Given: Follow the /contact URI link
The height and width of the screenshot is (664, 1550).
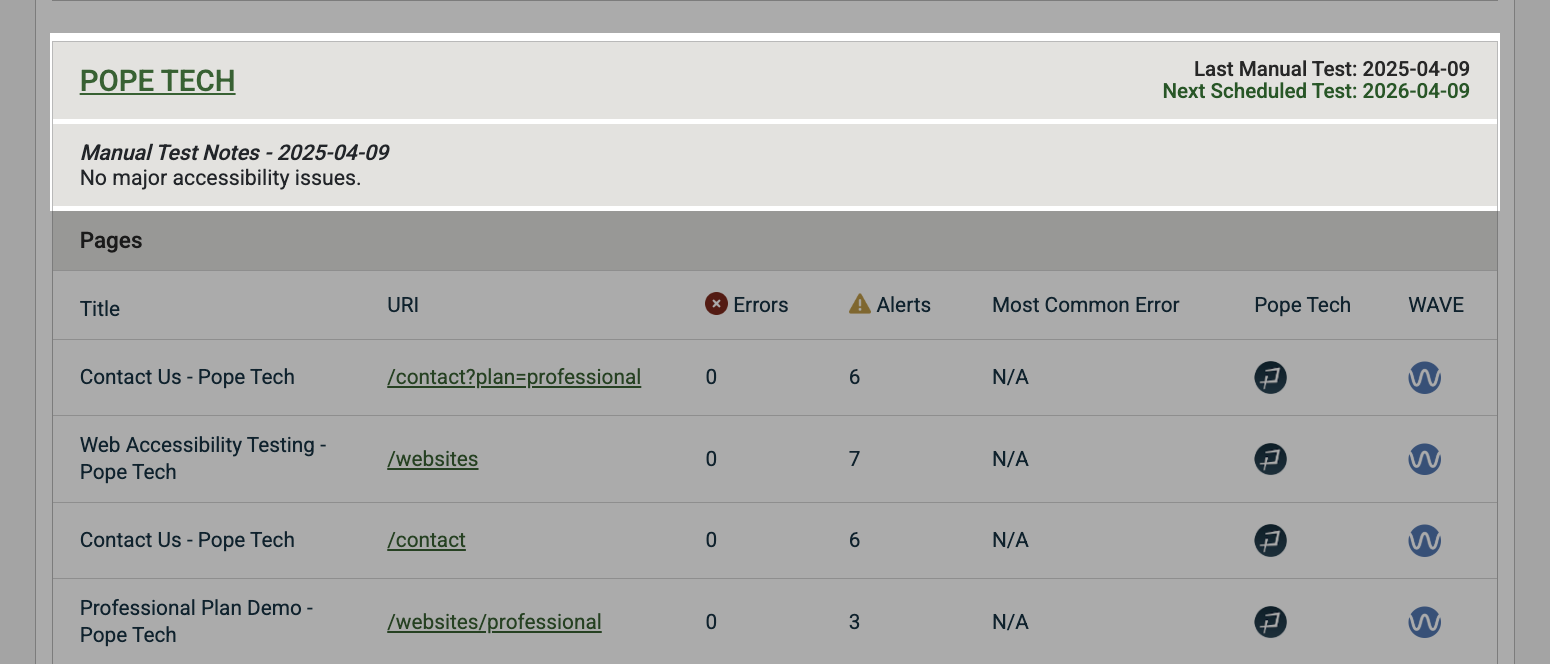Looking at the screenshot, I should 426,540.
